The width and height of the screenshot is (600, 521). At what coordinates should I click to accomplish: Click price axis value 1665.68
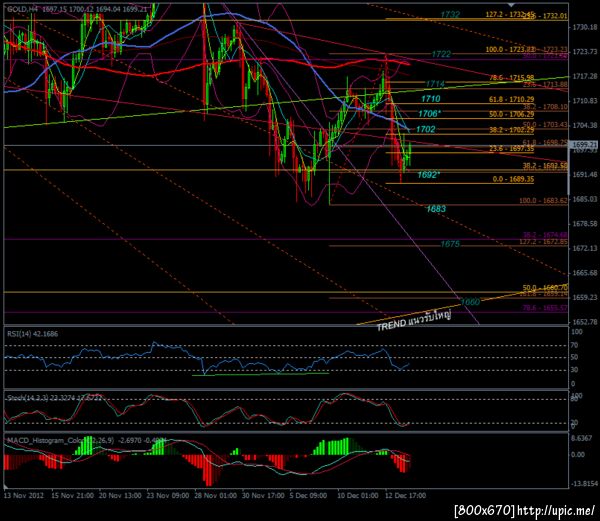tap(585, 273)
